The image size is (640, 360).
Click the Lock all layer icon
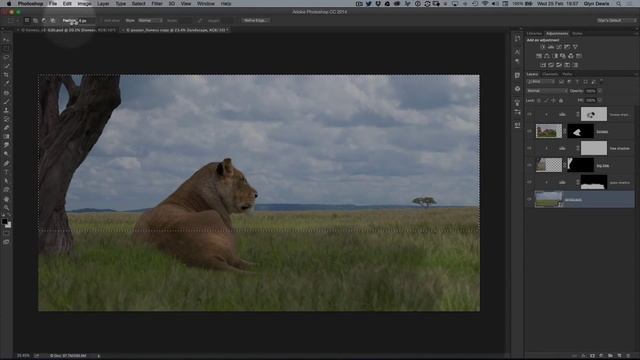click(x=561, y=100)
